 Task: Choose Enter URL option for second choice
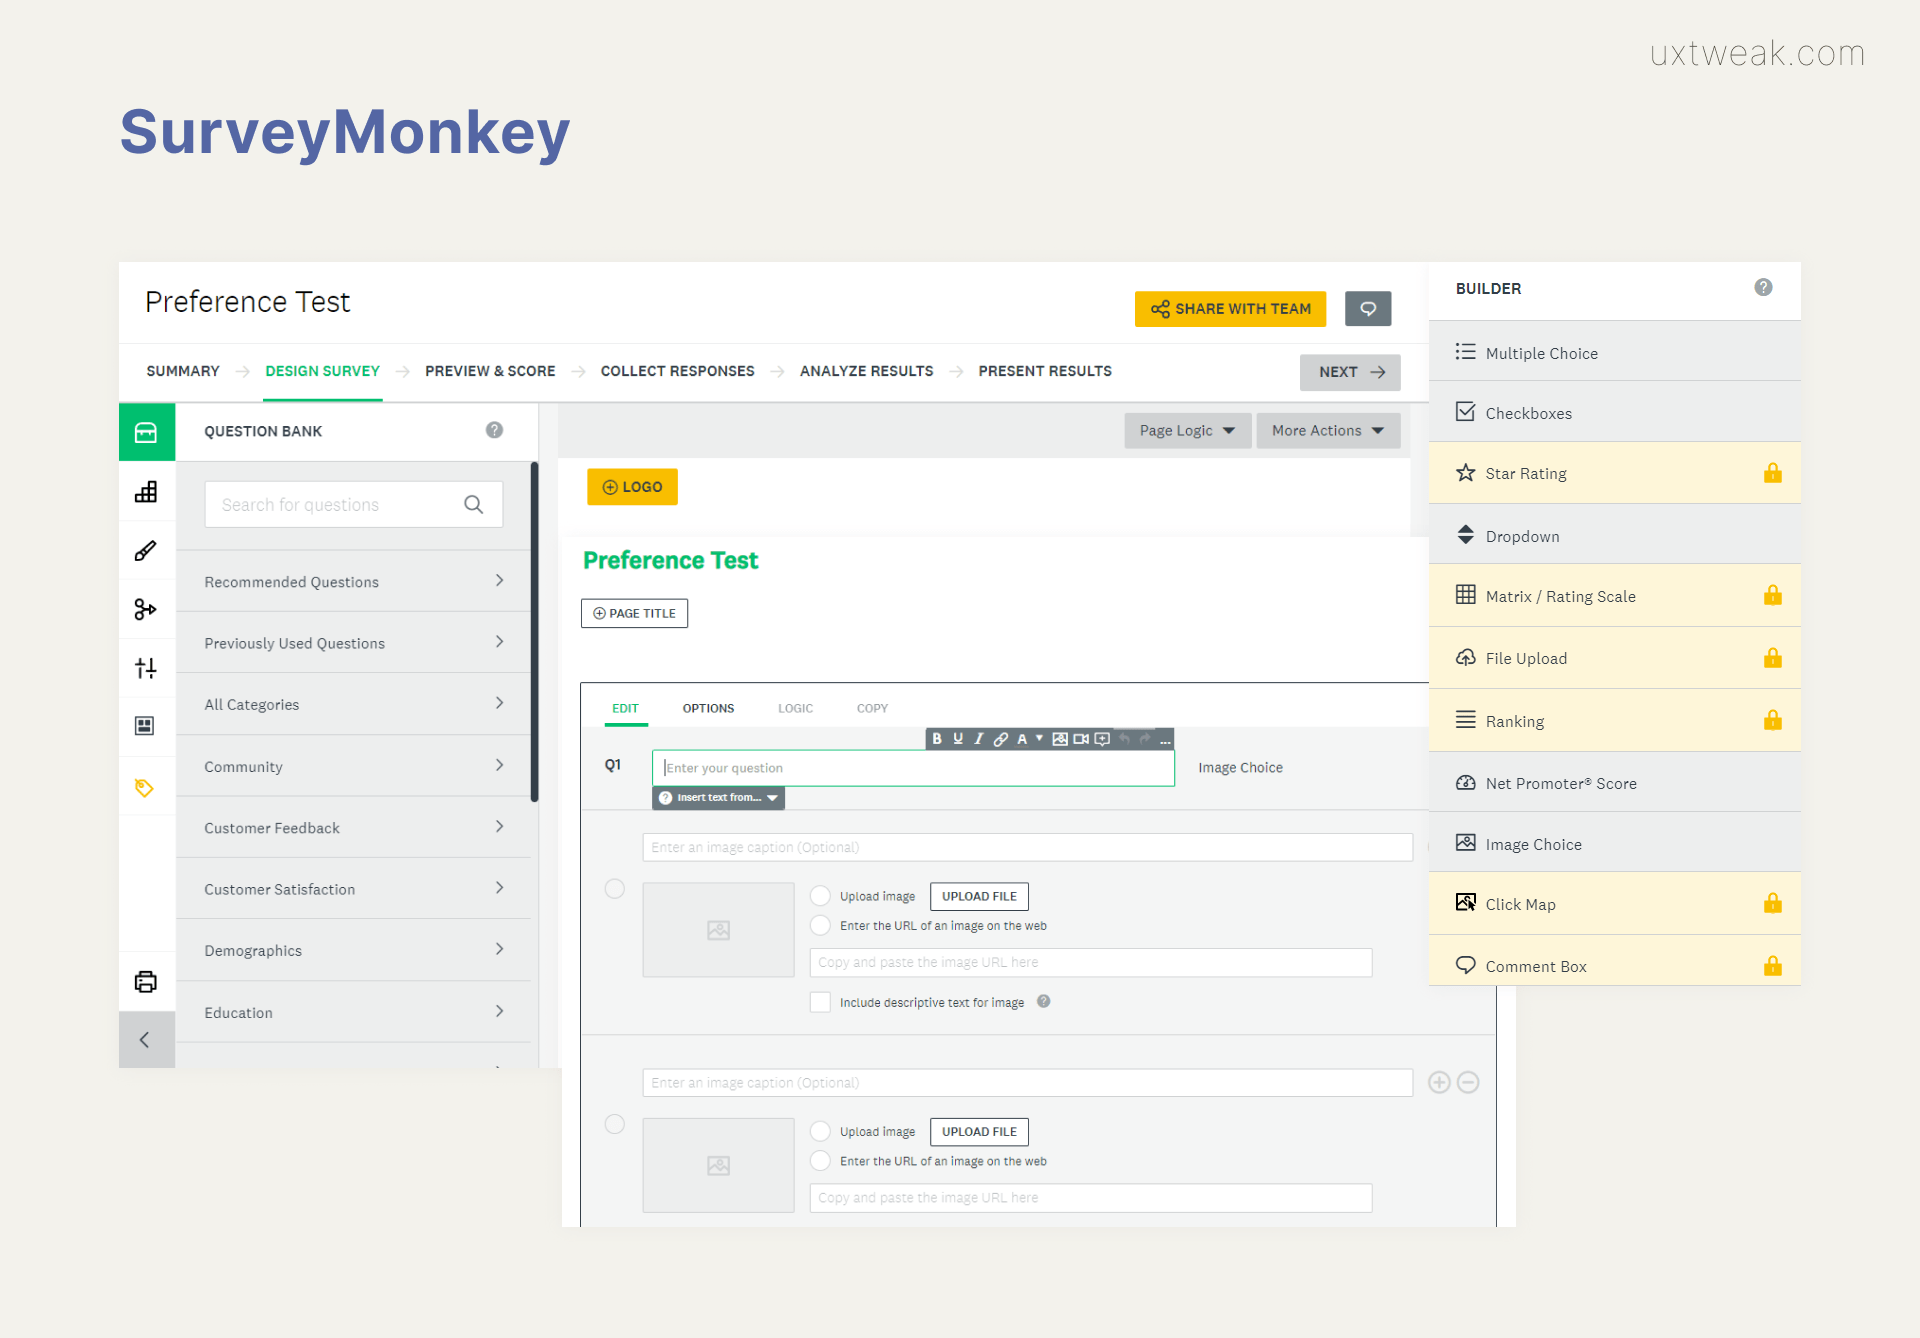(820, 1160)
